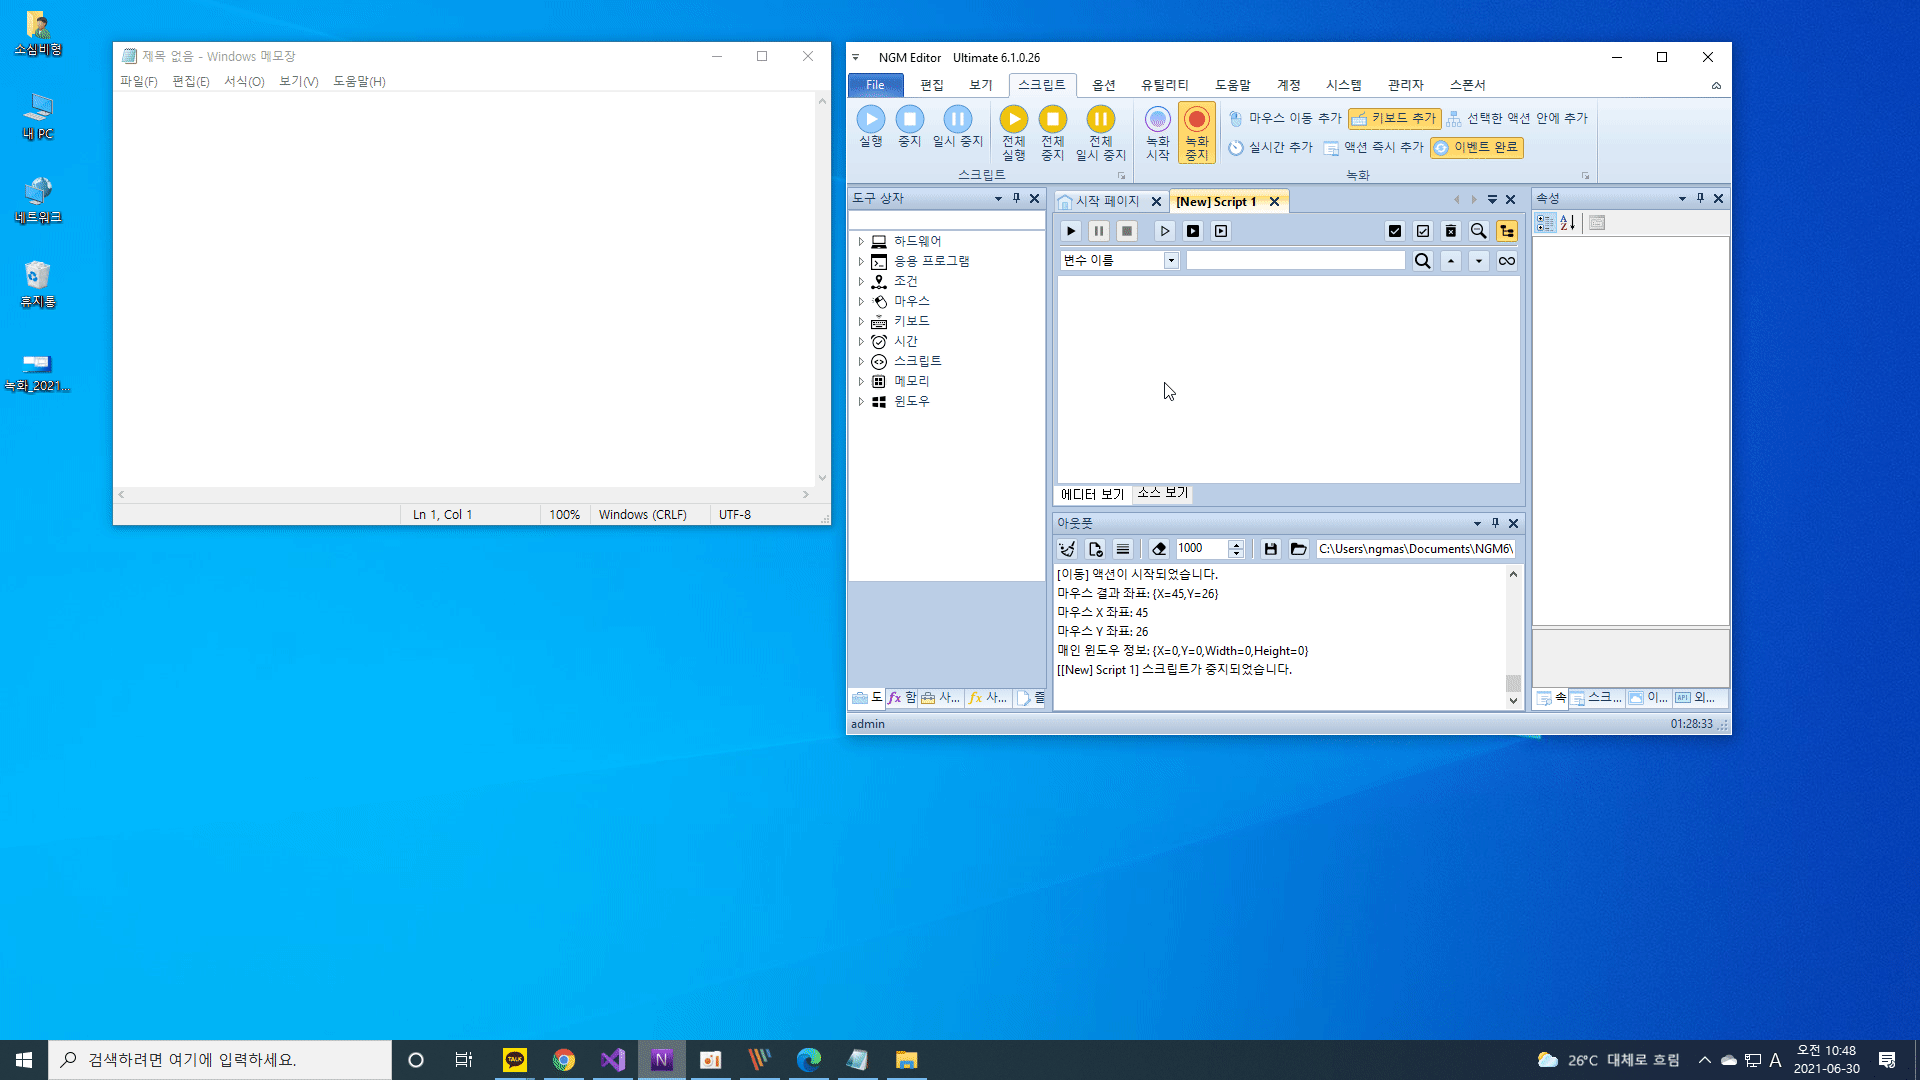Screen dimensions: 1920x1080
Task: Click the A-Z sort icon in 속성 panel
Action: (x=1568, y=223)
